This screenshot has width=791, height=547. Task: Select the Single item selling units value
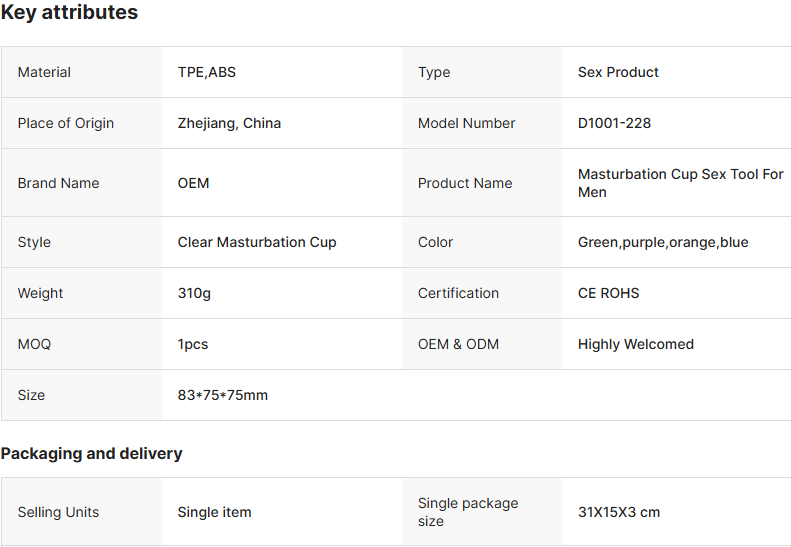point(214,512)
